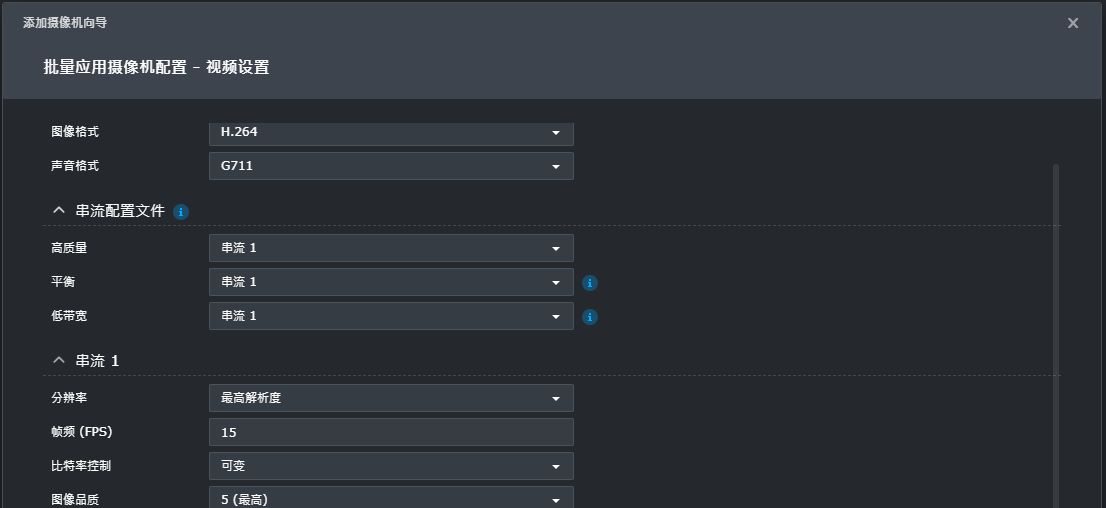Screen dimensions: 1106x508
Task: Click the 串流配置文件 section title
Action: pos(120,212)
